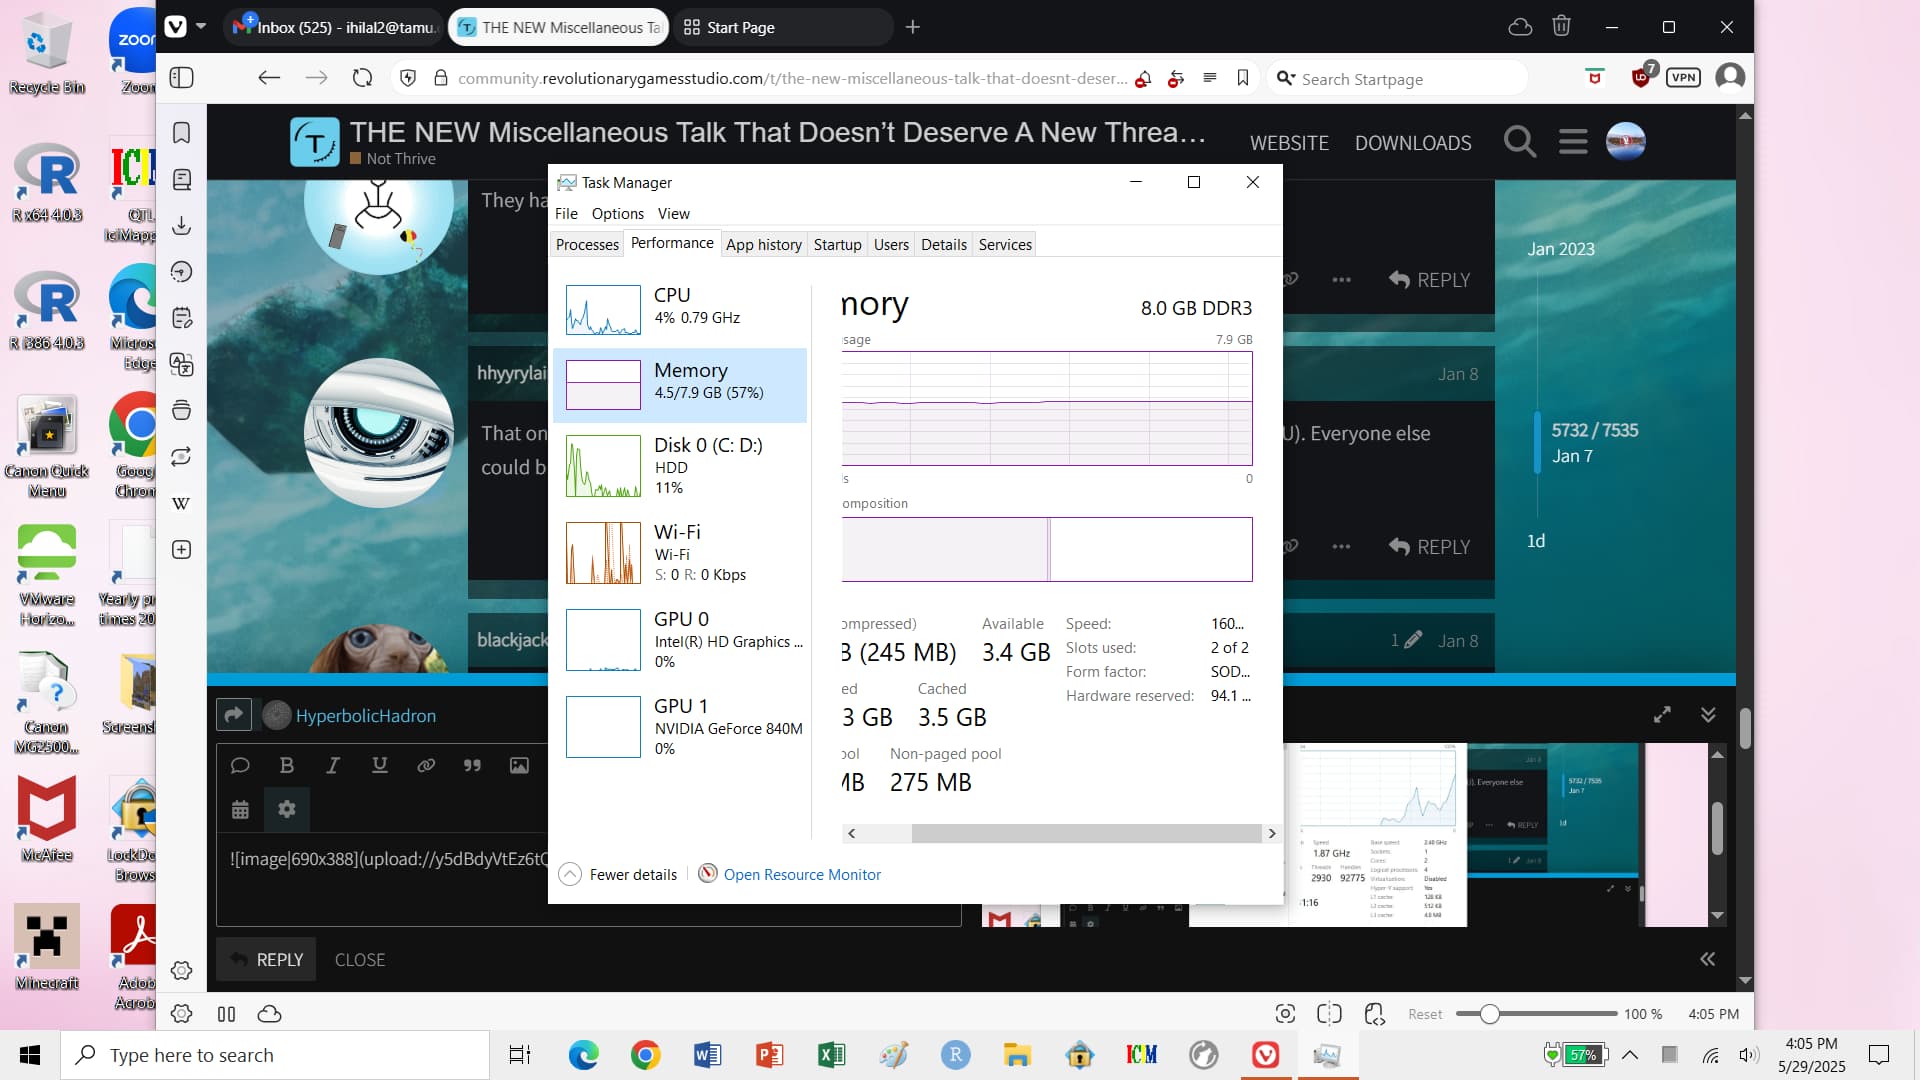Collapse Task Manager to fewer details
The width and height of the screenshot is (1920, 1080).
click(x=618, y=874)
